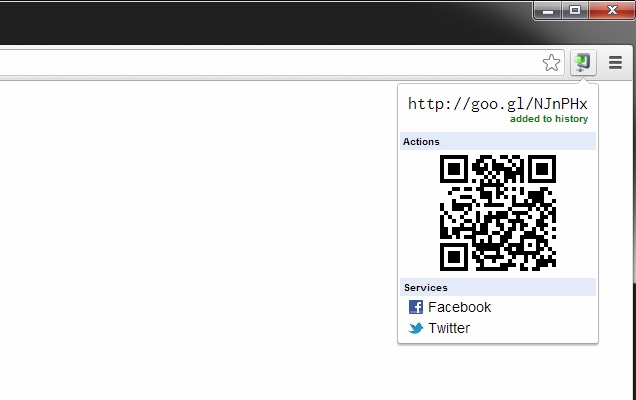The height and width of the screenshot is (400, 636).
Task: Click the goo.gl URL shortener extension icon
Action: 583,62
